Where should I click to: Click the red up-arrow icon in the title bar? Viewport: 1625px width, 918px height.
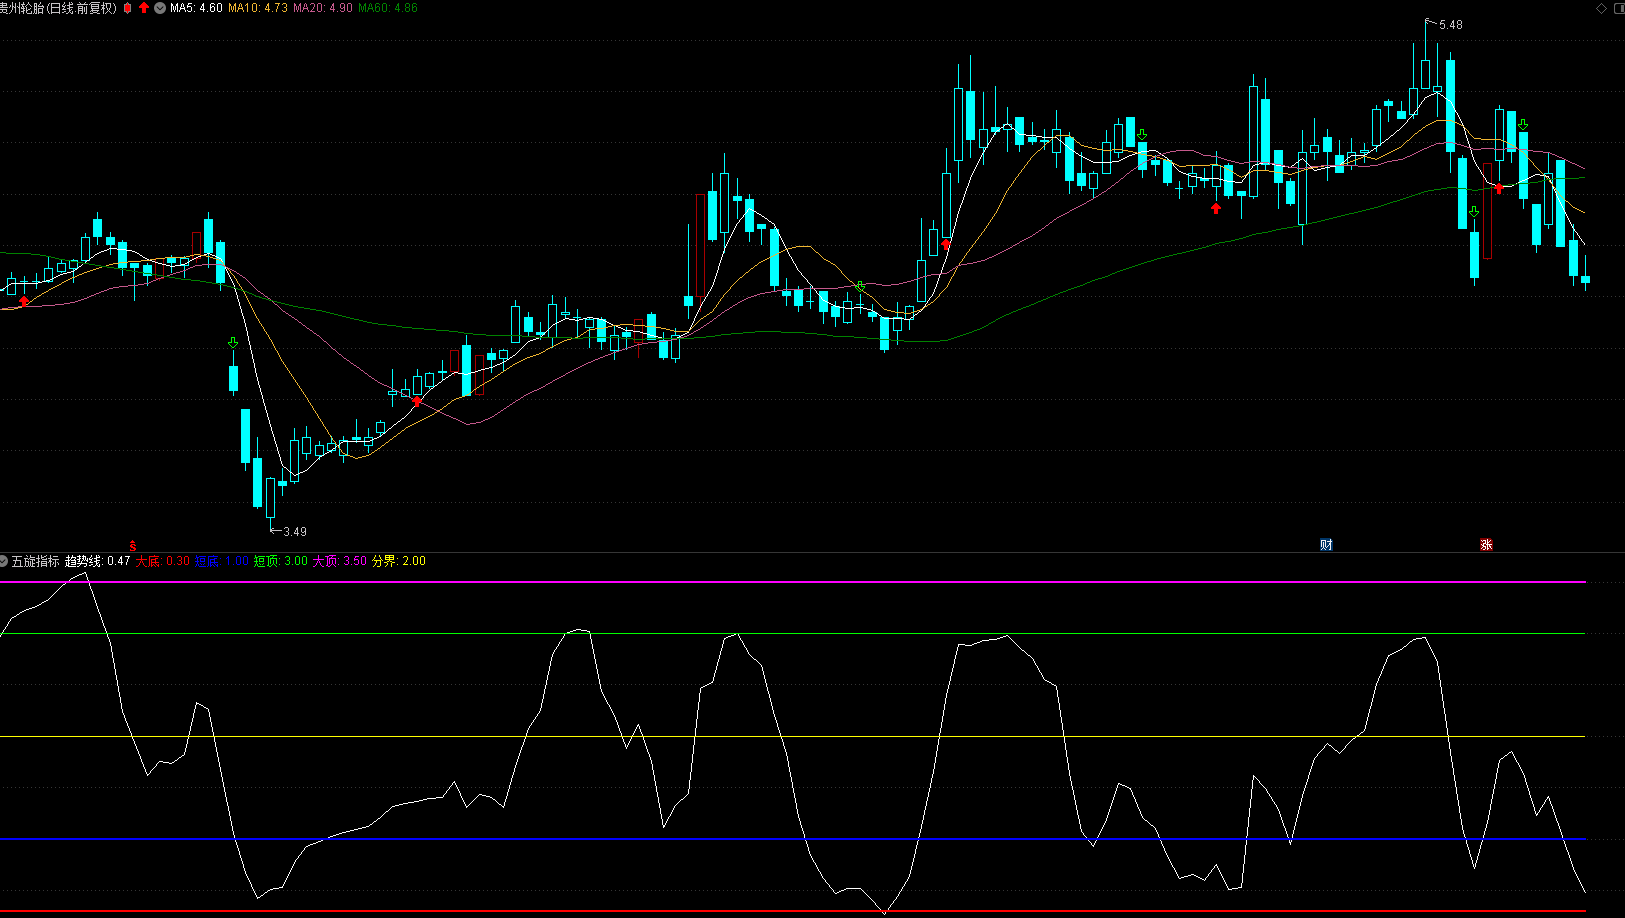click(x=144, y=7)
